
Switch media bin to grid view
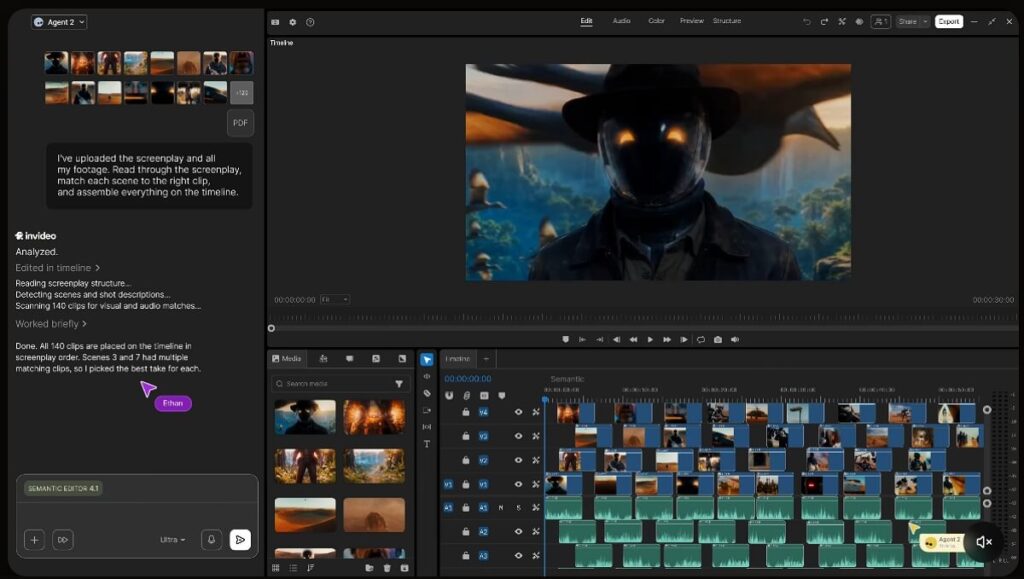276,568
